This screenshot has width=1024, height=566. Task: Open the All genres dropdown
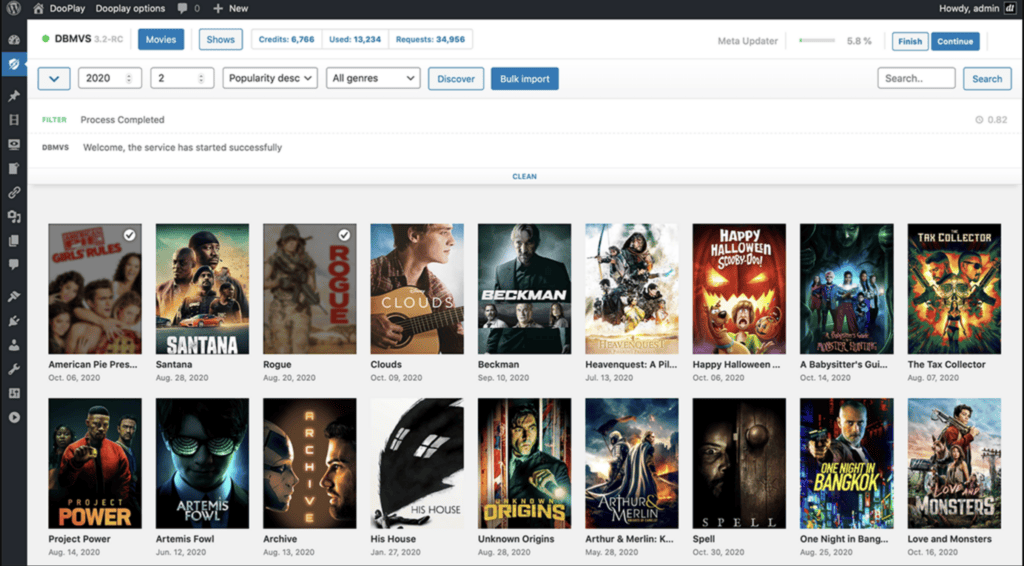[373, 78]
